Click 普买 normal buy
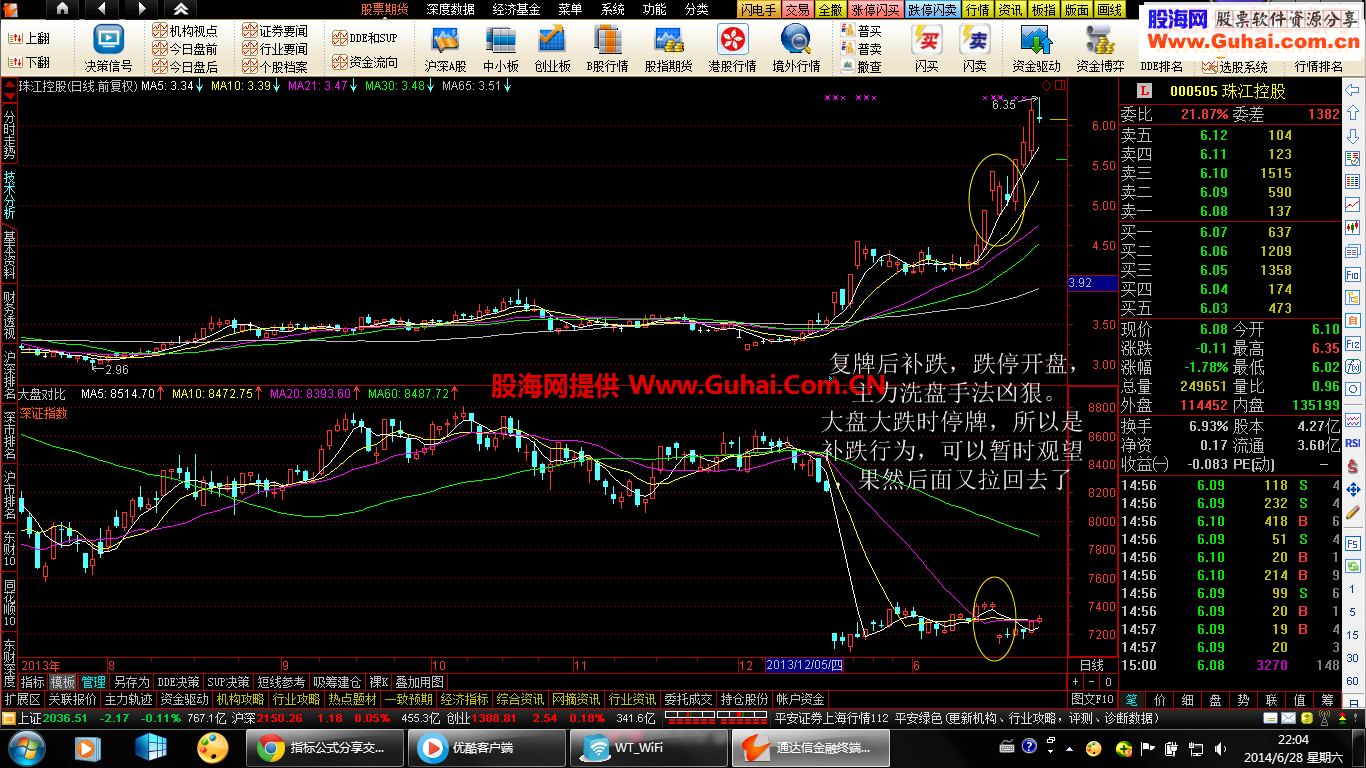Image resolution: width=1366 pixels, height=768 pixels. coord(861,31)
